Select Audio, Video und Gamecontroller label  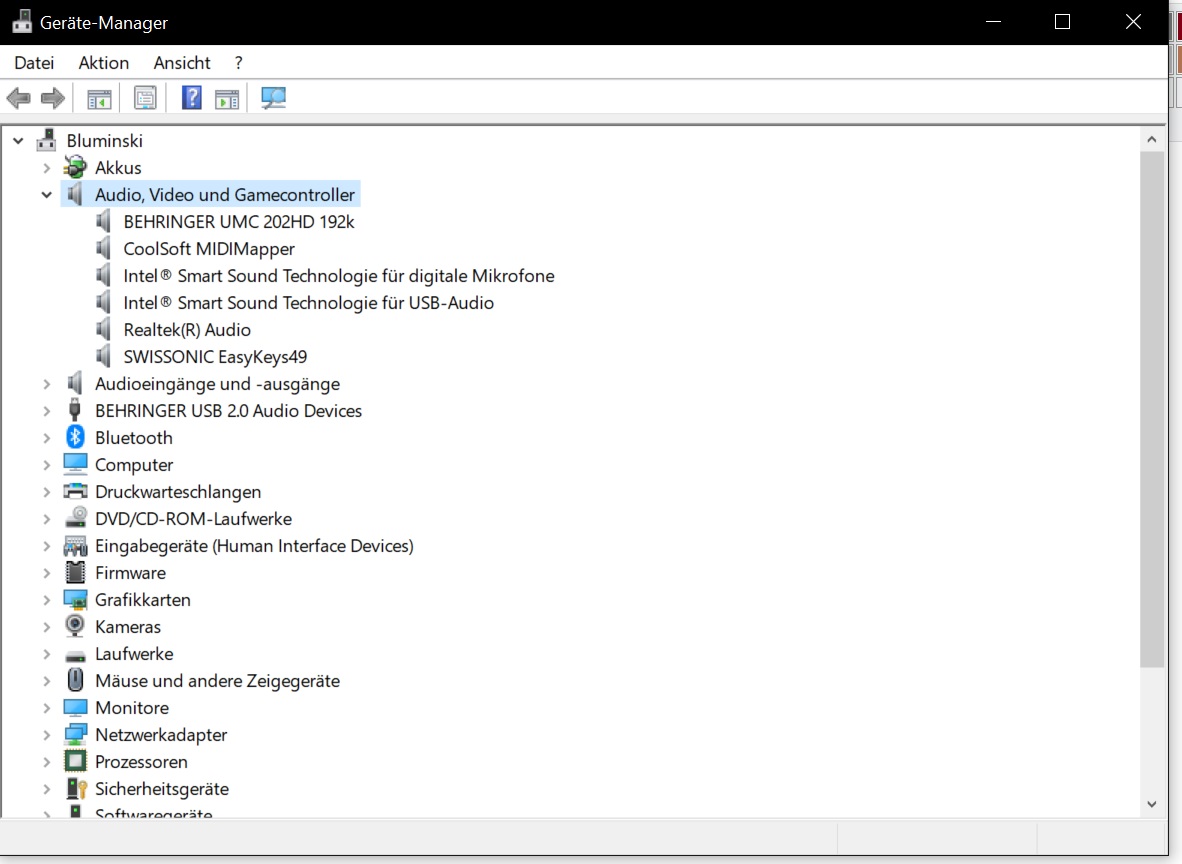click(225, 195)
